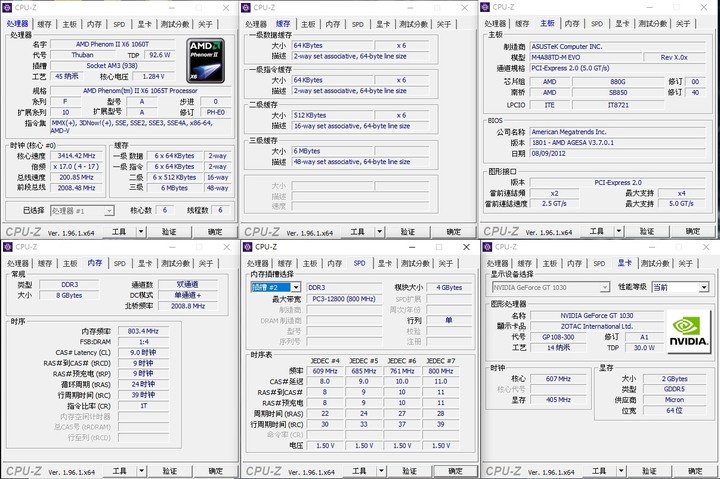720x479 pixels.
Task: Click the 三级缓存 size 6 MBytes field
Action: [x=332, y=151]
